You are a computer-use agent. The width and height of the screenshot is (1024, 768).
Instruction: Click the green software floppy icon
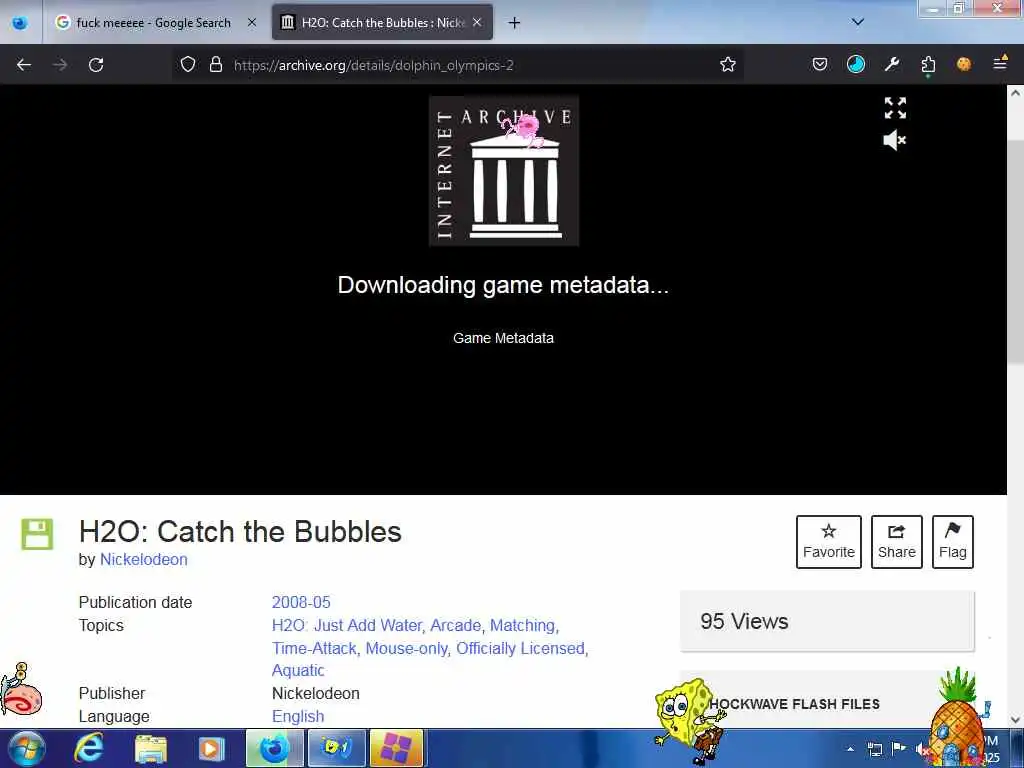[x=37, y=534]
